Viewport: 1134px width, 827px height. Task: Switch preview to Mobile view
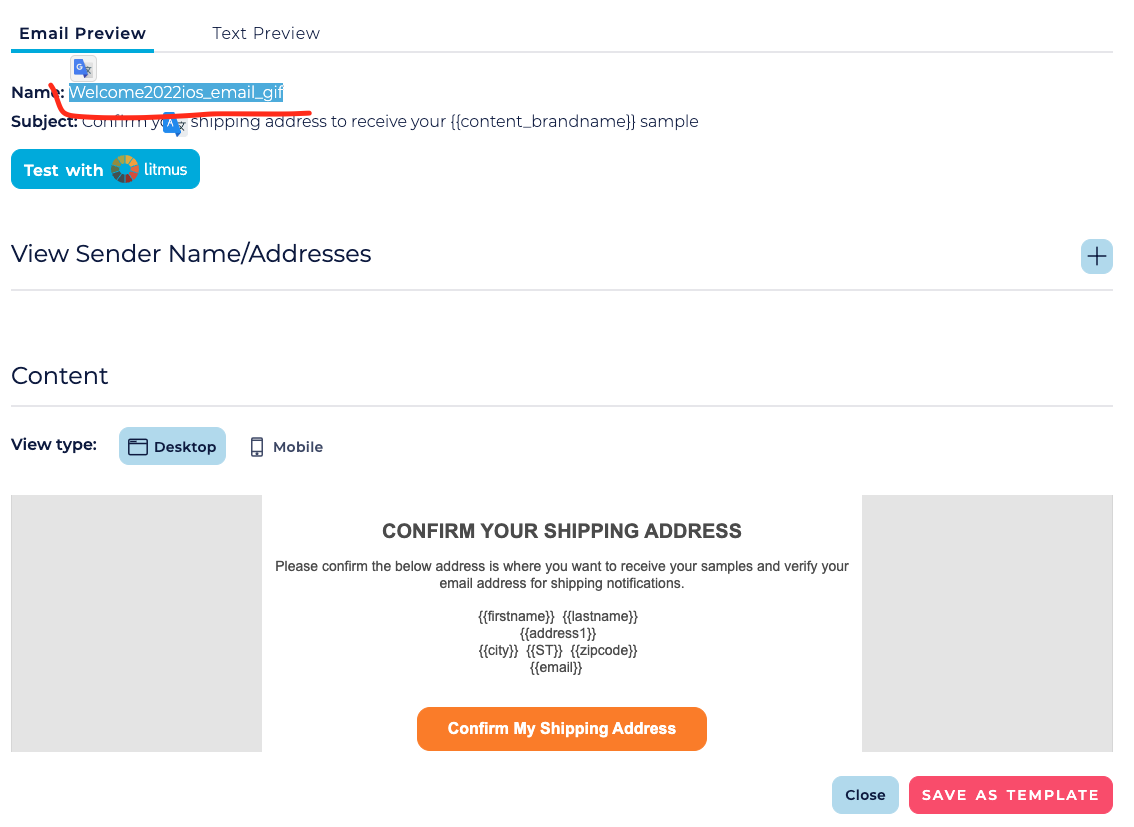286,447
